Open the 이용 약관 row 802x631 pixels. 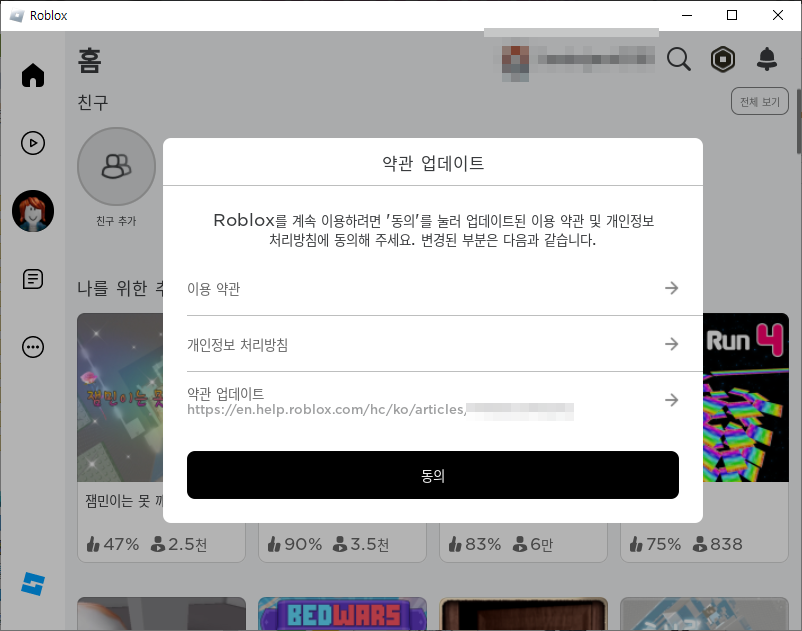click(433, 288)
